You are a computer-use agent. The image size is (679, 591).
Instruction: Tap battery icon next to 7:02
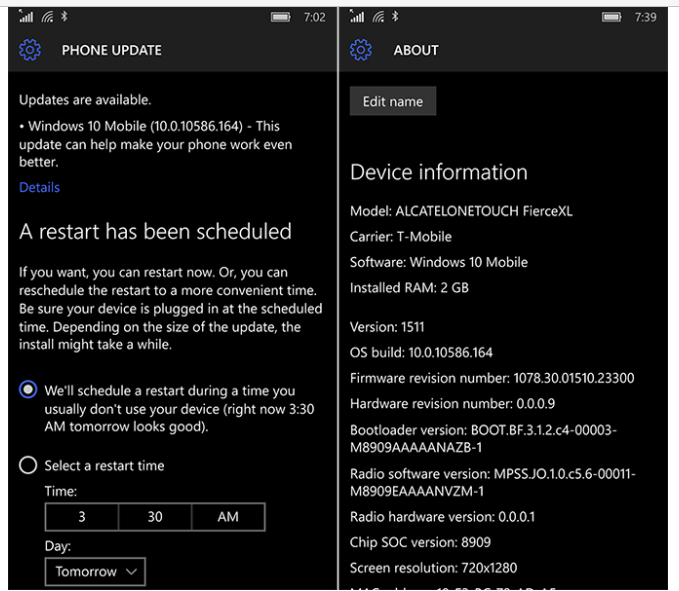(x=281, y=17)
